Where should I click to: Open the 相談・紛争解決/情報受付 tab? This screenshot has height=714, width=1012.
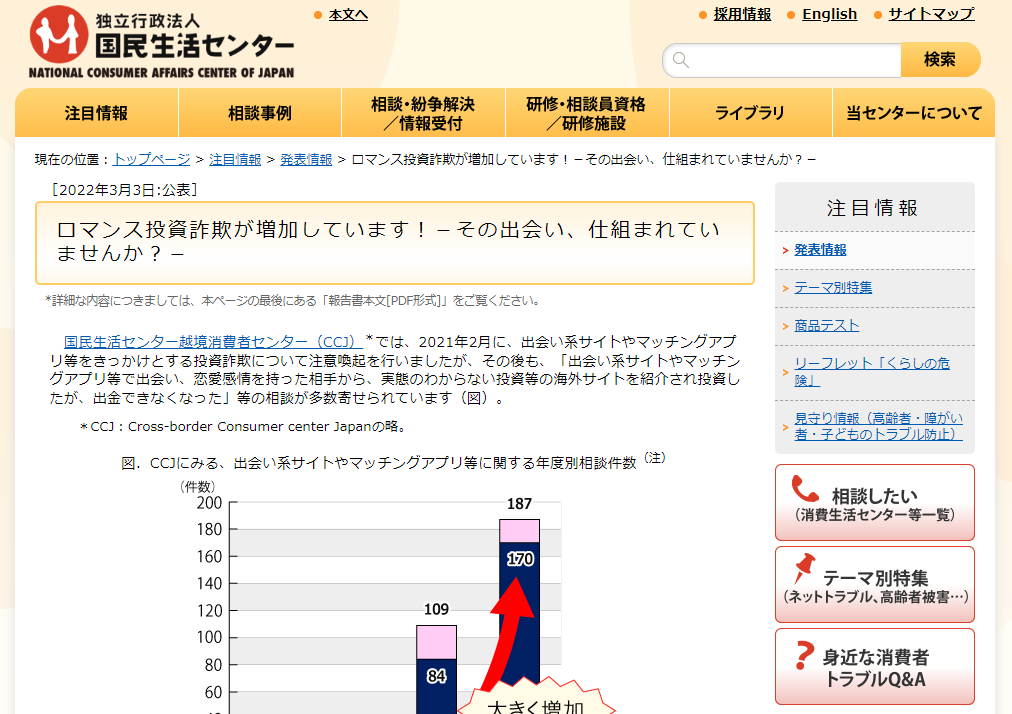(x=423, y=113)
